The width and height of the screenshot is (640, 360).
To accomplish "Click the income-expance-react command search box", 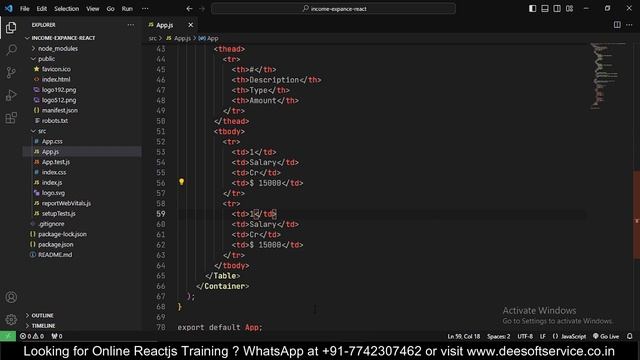I will 333,9.
